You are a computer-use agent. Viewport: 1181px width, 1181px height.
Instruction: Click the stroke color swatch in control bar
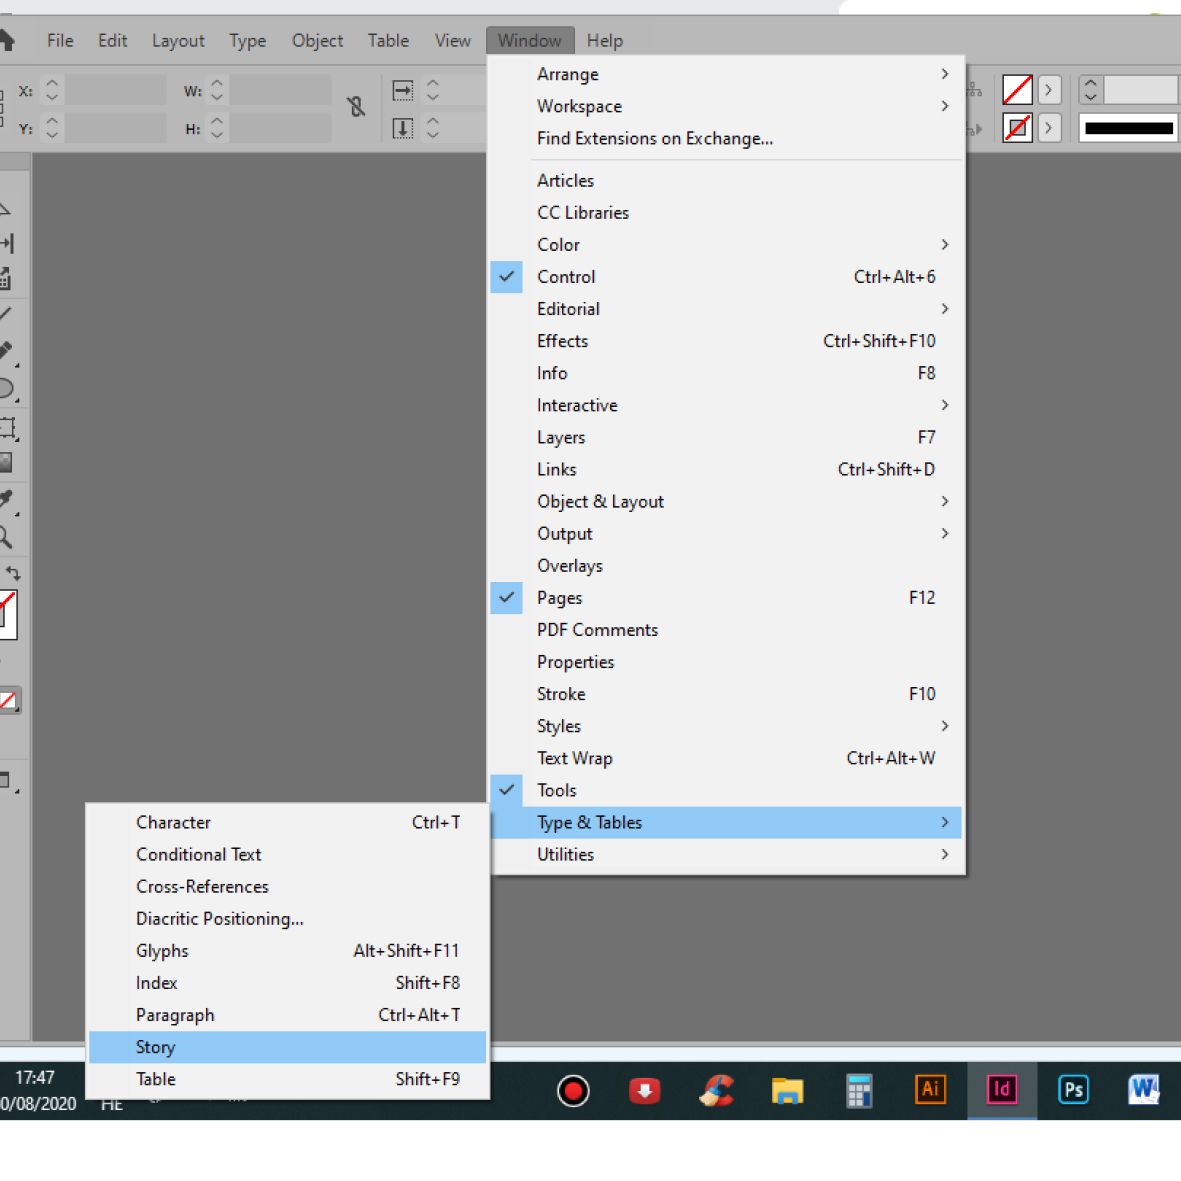pos(1018,127)
